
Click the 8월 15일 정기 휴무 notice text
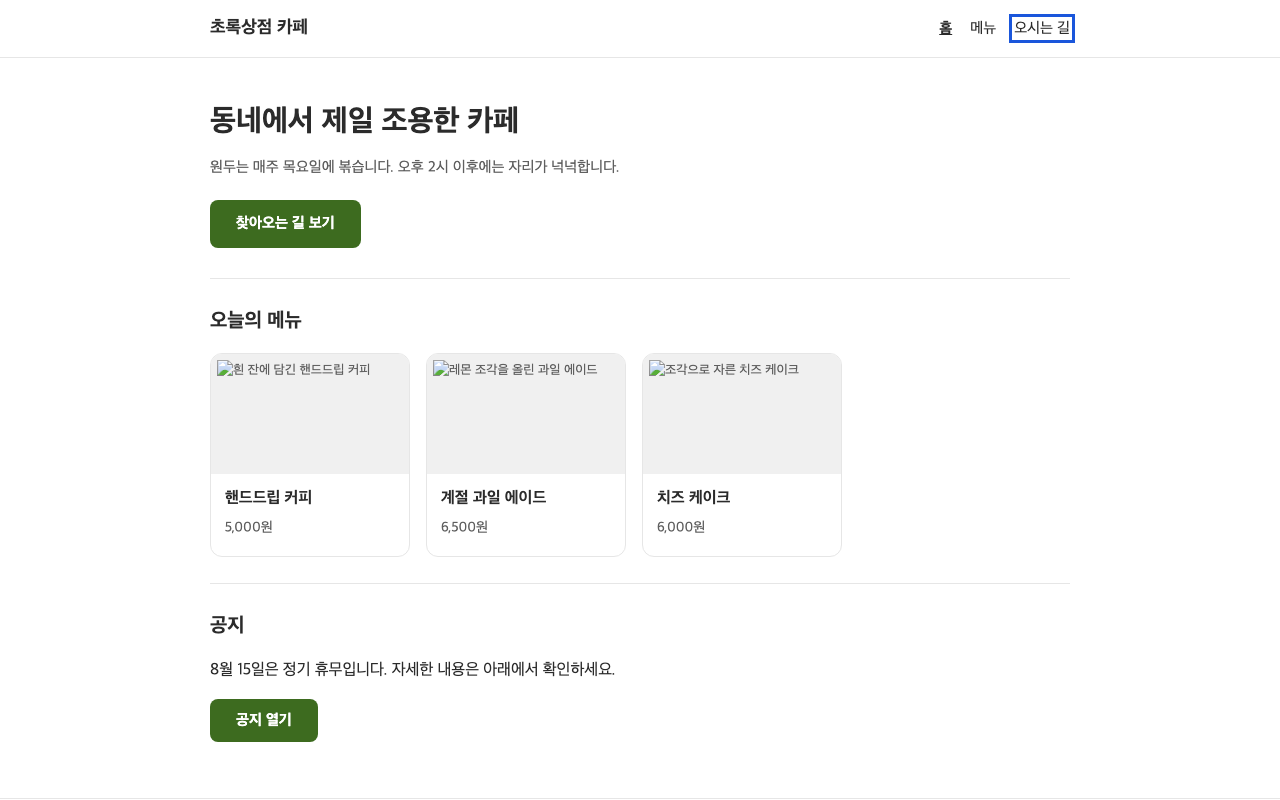pos(412,669)
